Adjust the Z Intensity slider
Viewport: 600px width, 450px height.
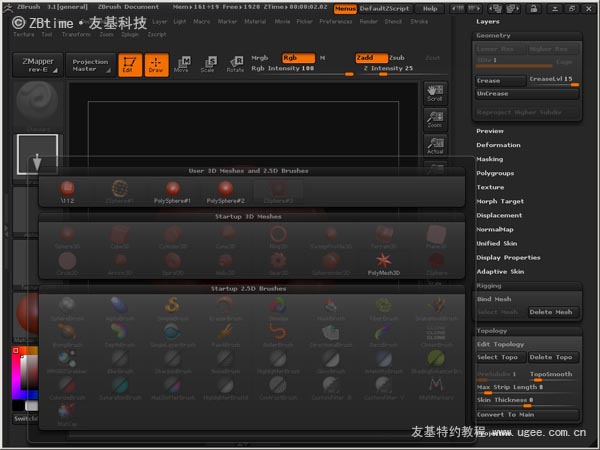tap(404, 70)
